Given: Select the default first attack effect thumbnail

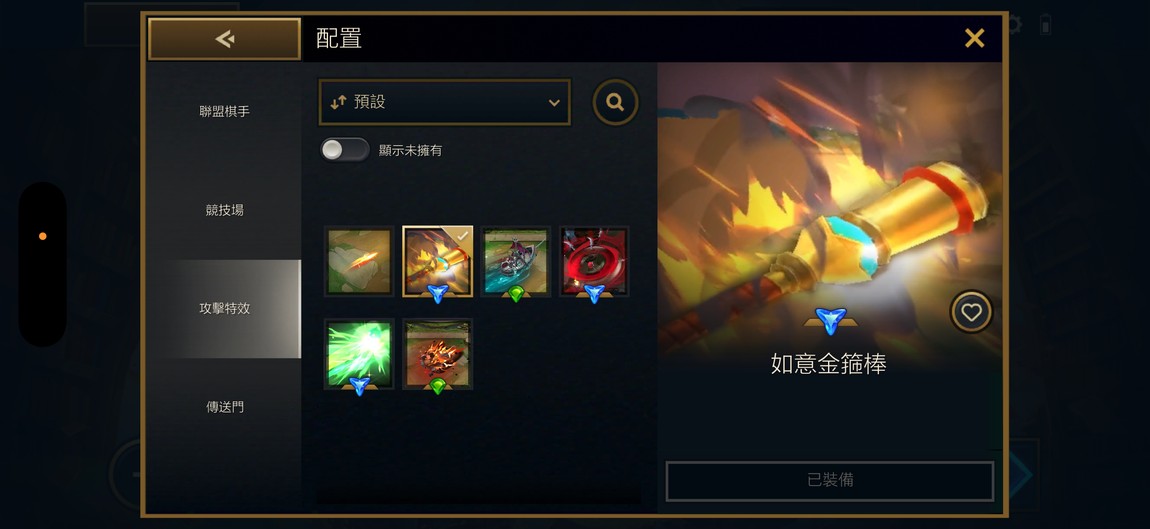Looking at the screenshot, I should point(359,262).
